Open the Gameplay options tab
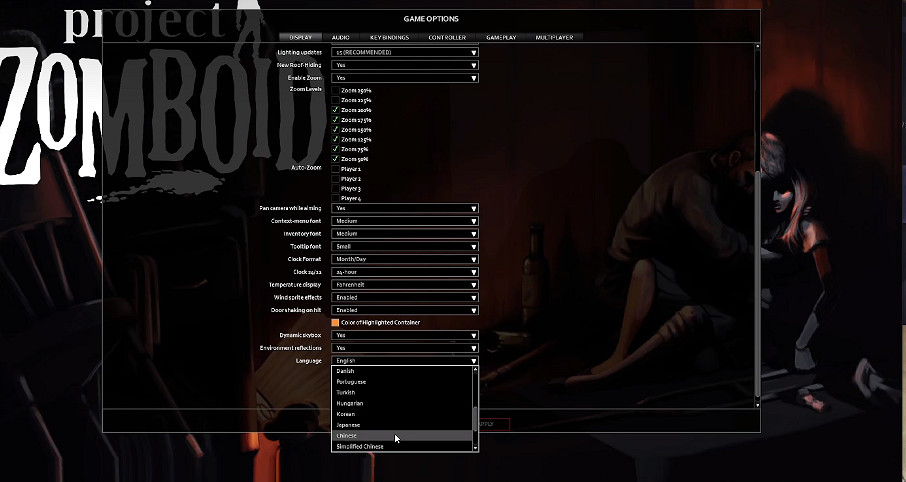Screen dimensions: 906x482 coord(502,37)
